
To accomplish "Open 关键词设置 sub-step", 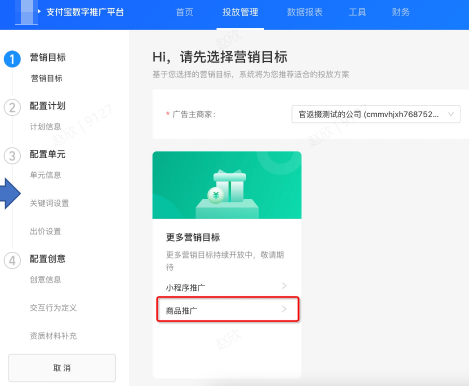I will 49,203.
